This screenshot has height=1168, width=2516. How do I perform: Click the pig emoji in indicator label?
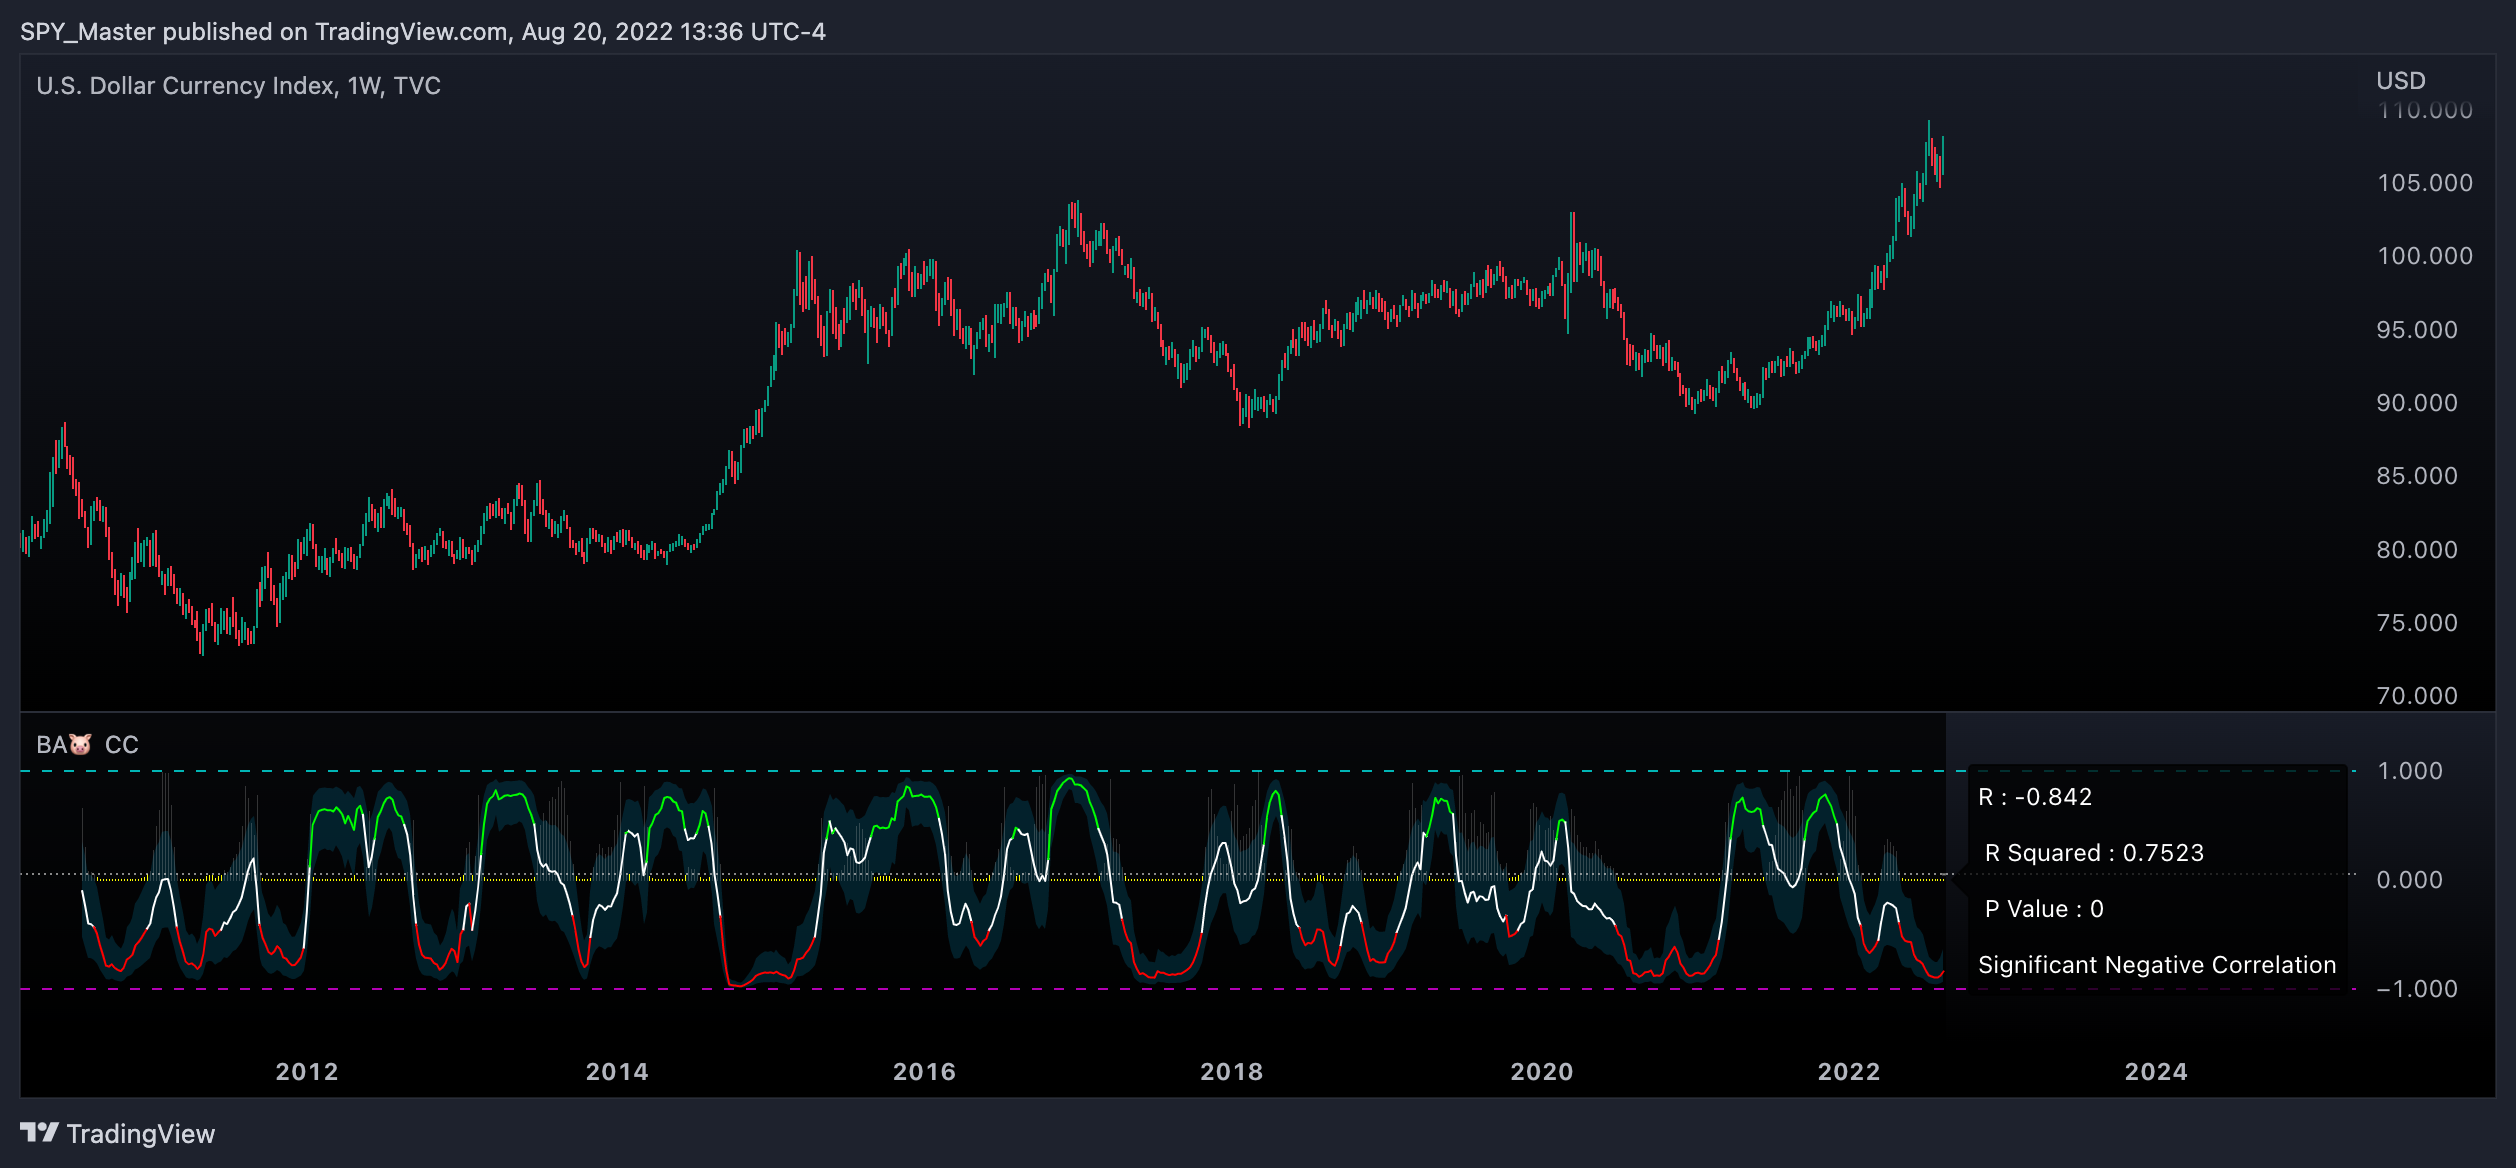[x=81, y=745]
